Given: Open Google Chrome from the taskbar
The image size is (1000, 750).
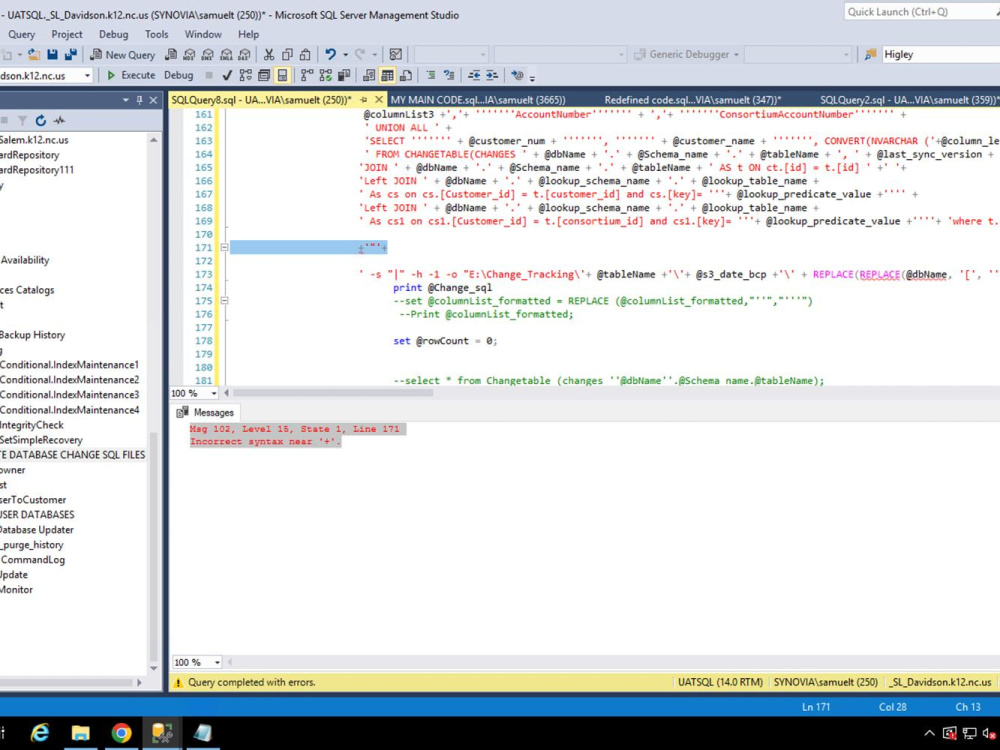Looking at the screenshot, I should click(121, 733).
